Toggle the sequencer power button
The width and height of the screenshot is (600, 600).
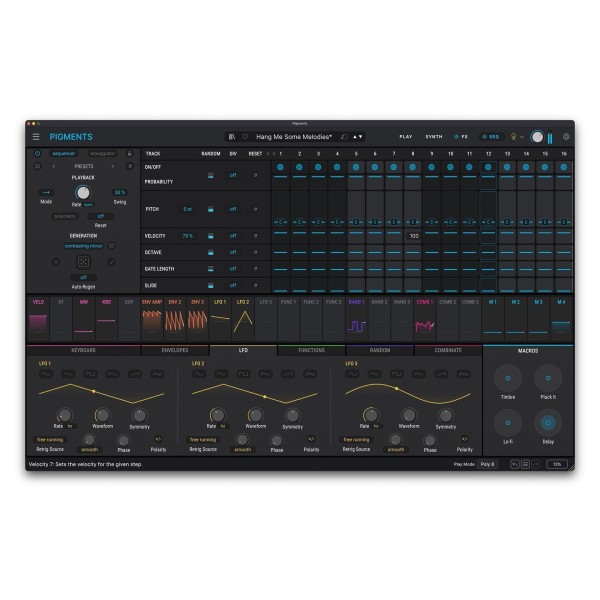click(x=37, y=153)
